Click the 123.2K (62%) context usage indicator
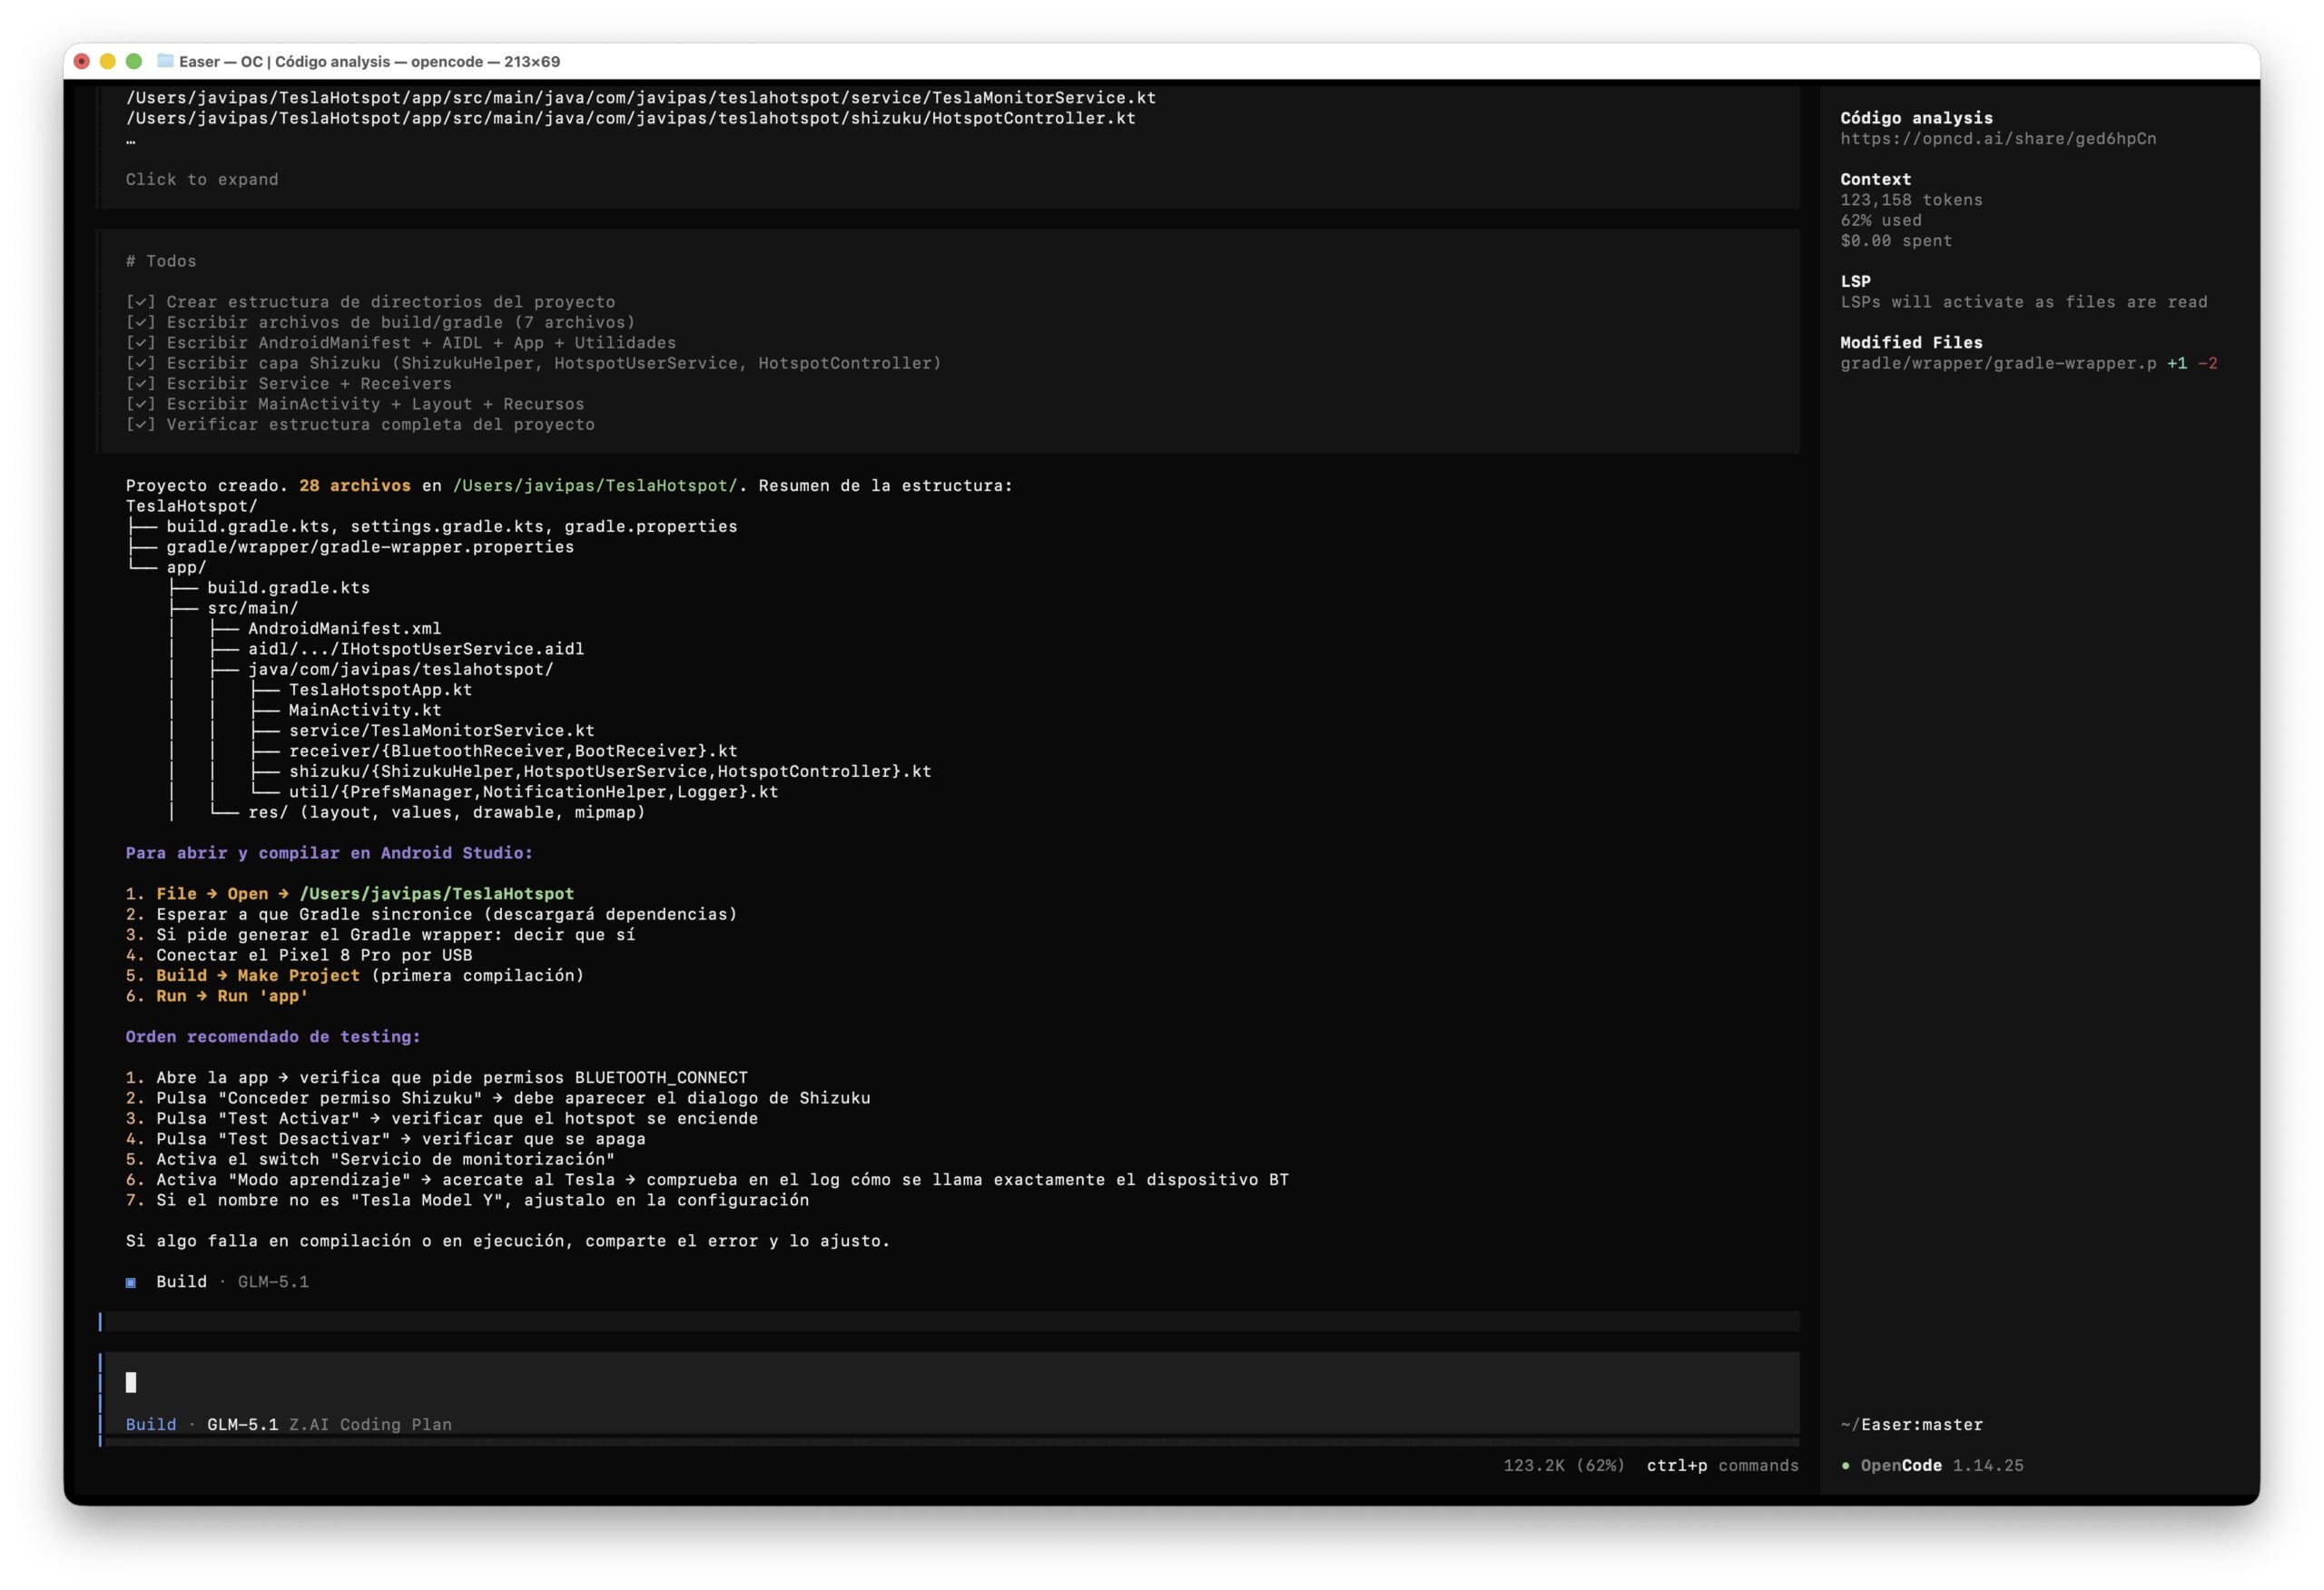Image resolution: width=2324 pixels, height=1590 pixels. pos(1563,1465)
